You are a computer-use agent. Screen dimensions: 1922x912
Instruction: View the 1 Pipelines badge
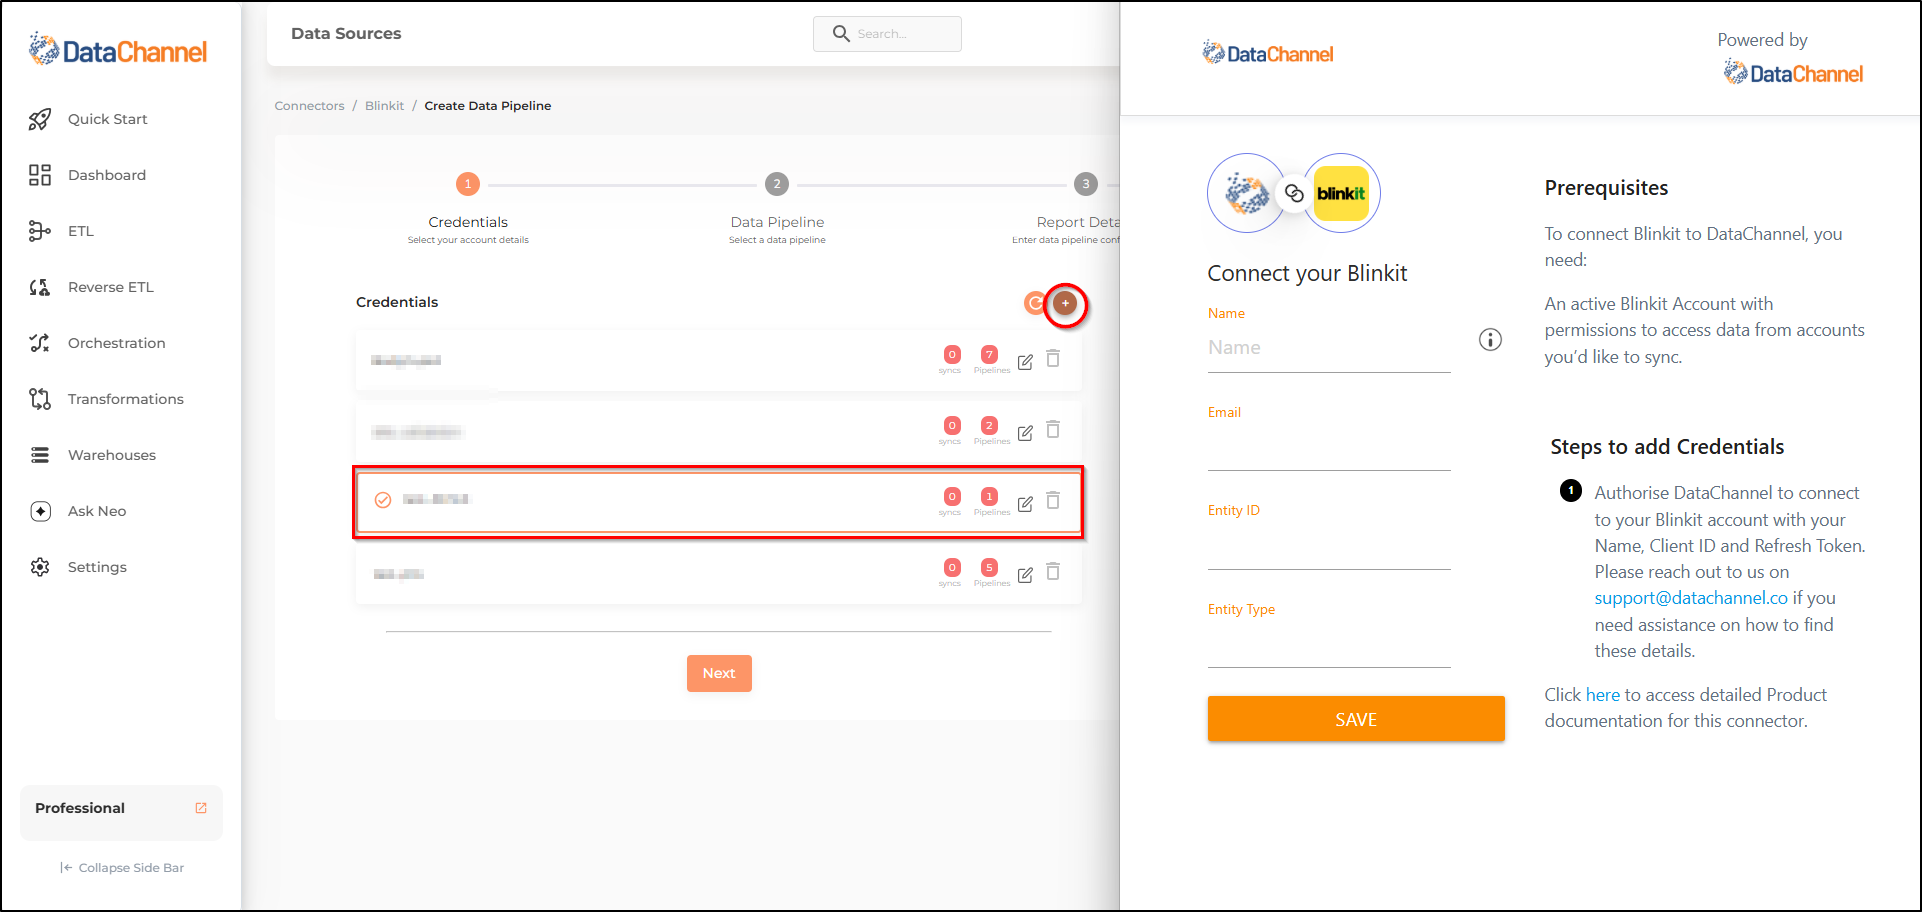(990, 497)
